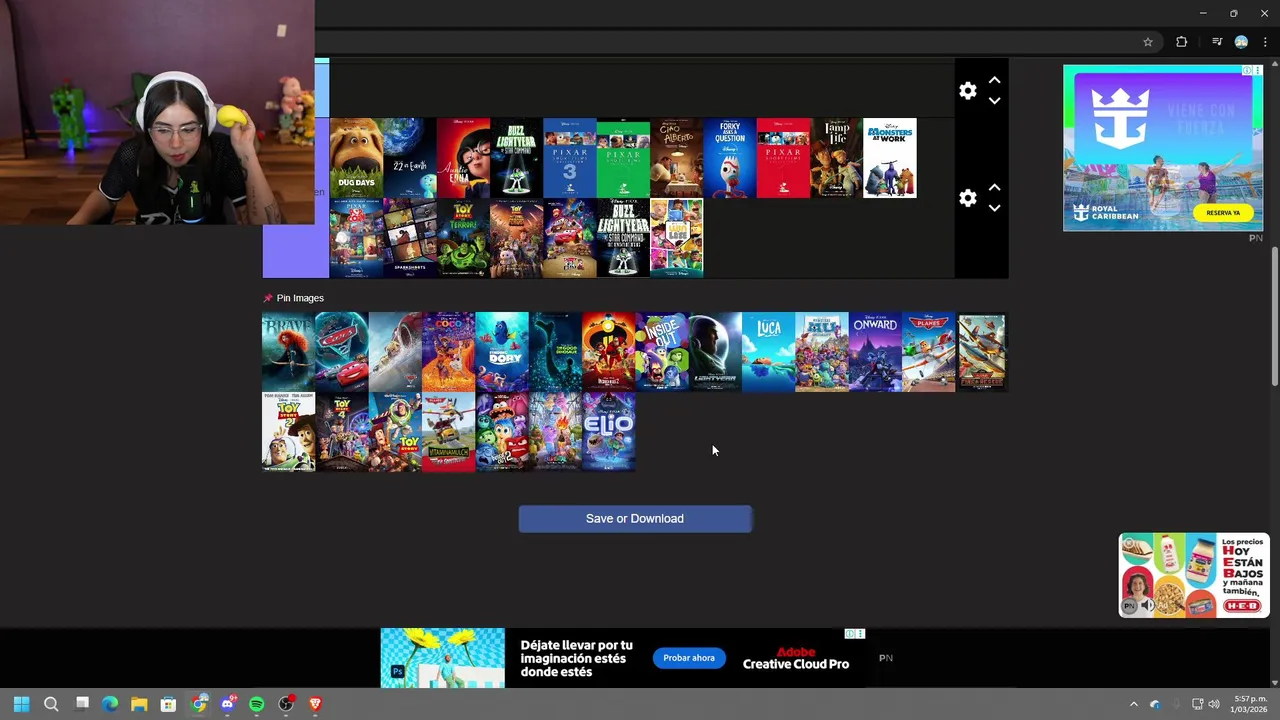Open the Windows Start menu
This screenshot has width=1280, height=720.
(x=21, y=704)
